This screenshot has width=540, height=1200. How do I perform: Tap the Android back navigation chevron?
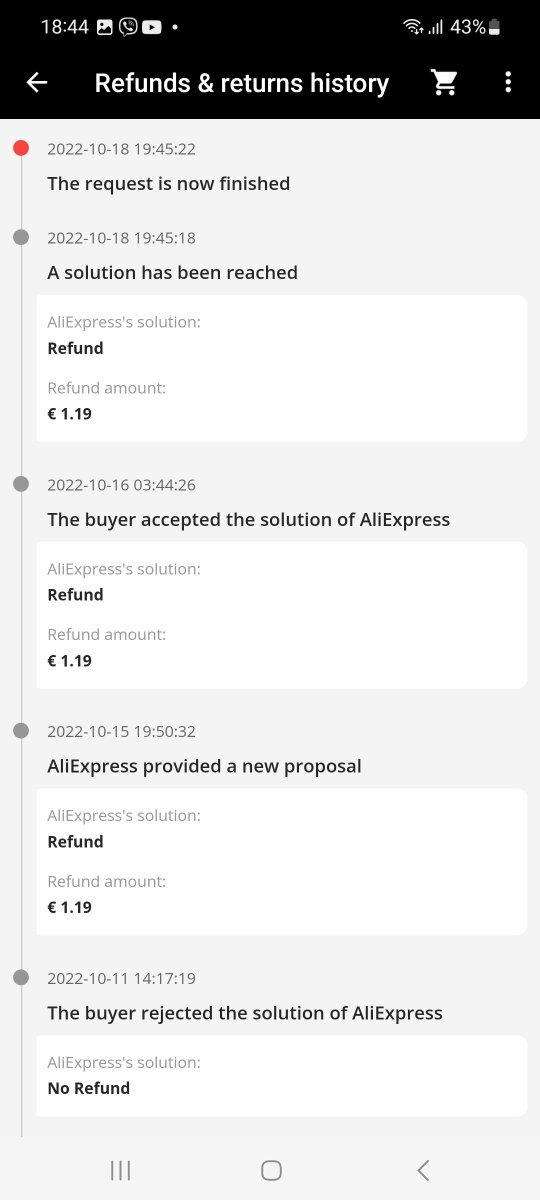[x=423, y=1170]
